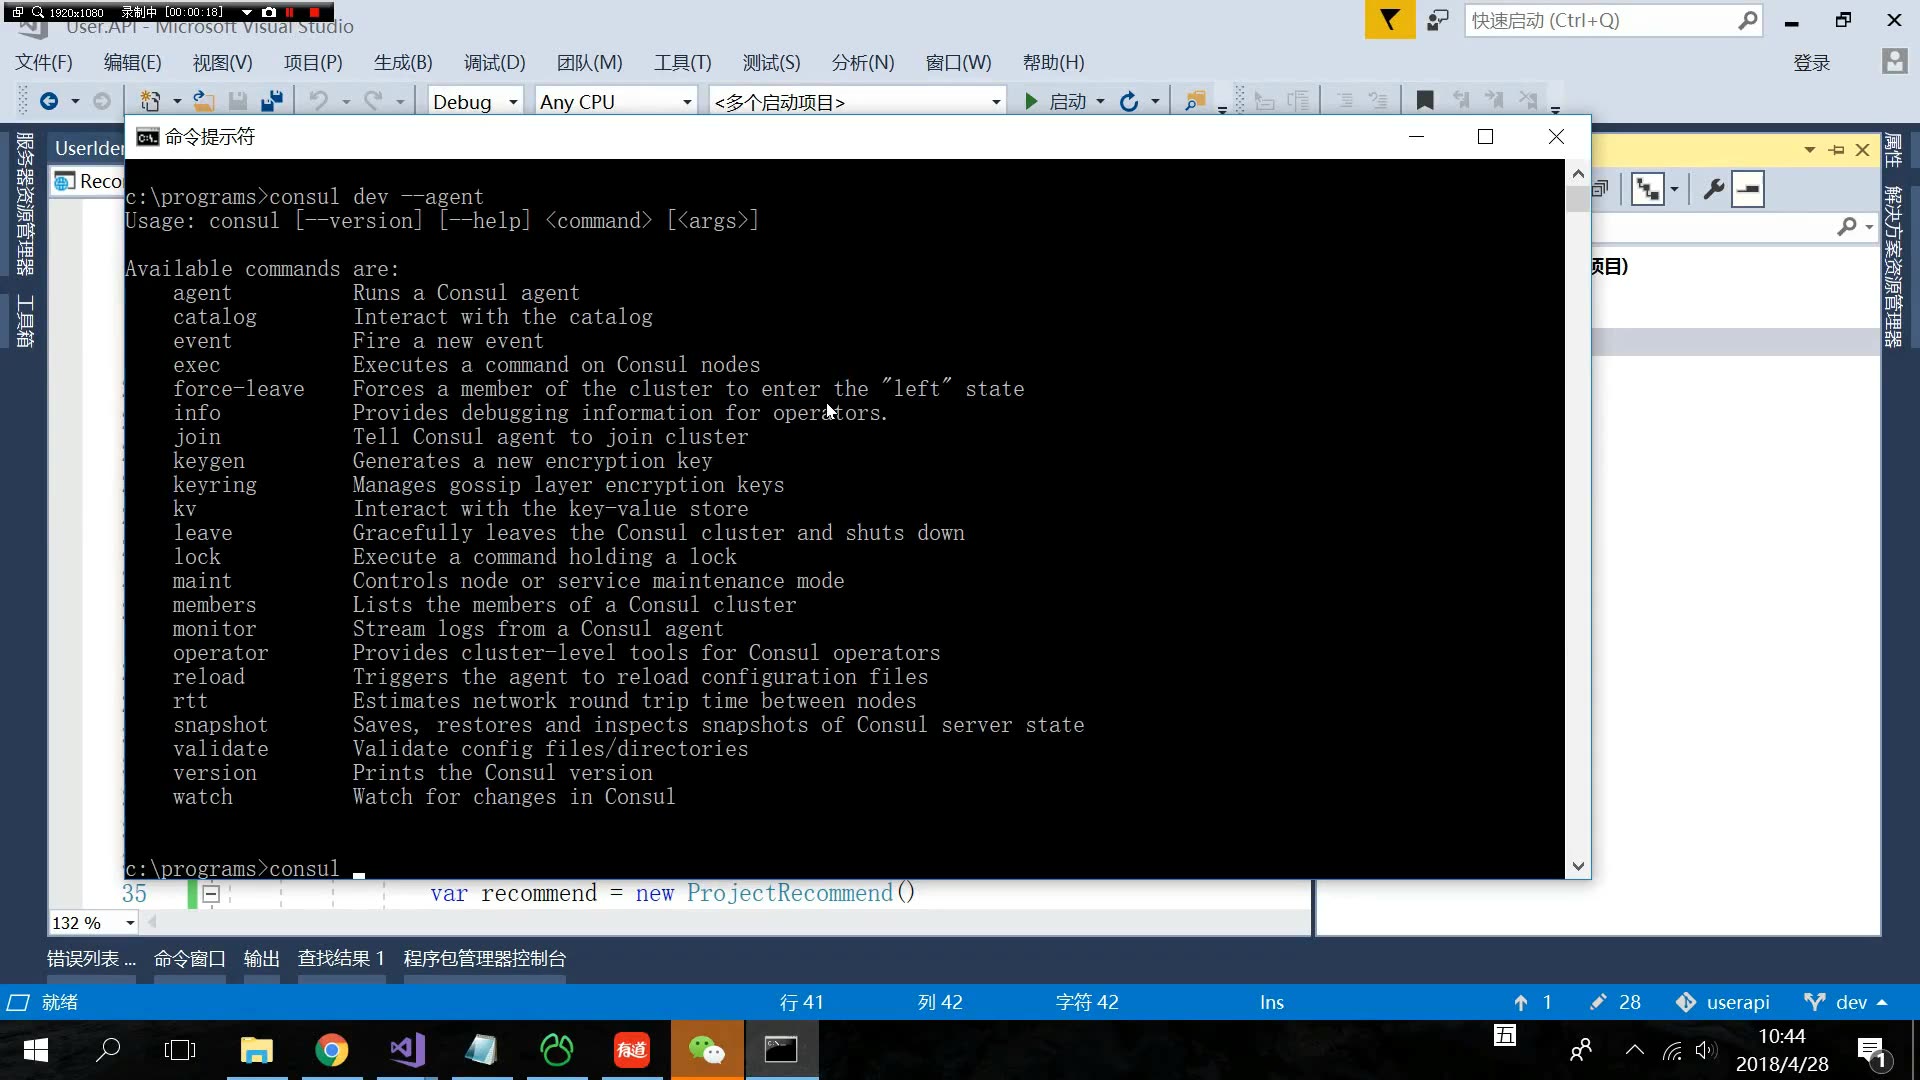Viewport: 1920px width, 1080px height.
Task: Click the navigate forward arrow icon
Action: point(101,101)
